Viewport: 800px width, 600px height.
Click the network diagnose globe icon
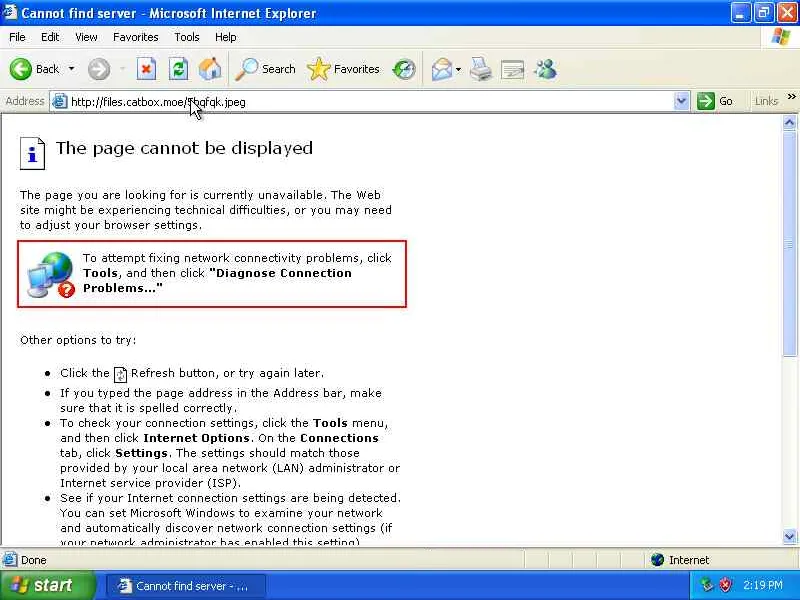[x=51, y=274]
